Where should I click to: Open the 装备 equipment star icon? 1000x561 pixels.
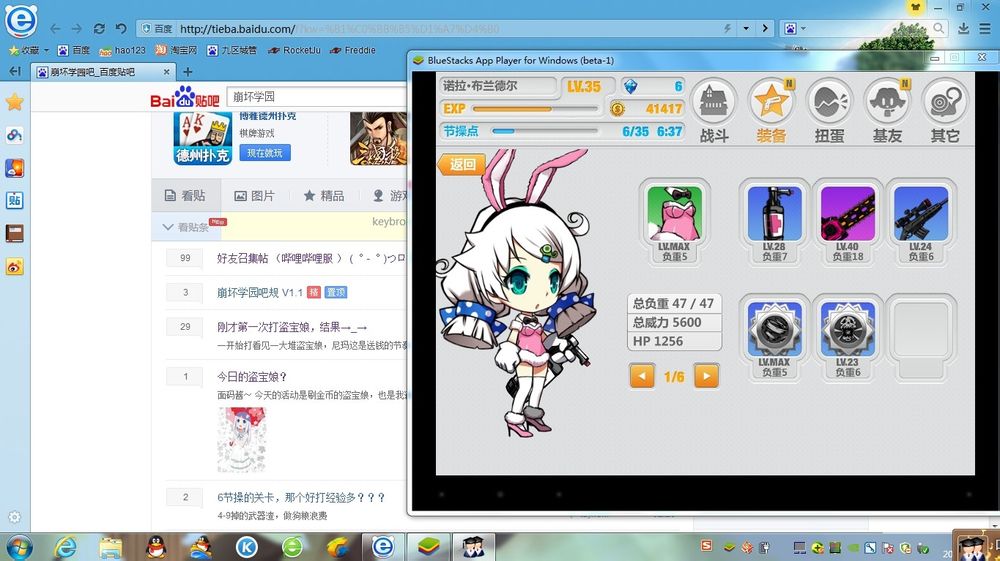coord(772,111)
